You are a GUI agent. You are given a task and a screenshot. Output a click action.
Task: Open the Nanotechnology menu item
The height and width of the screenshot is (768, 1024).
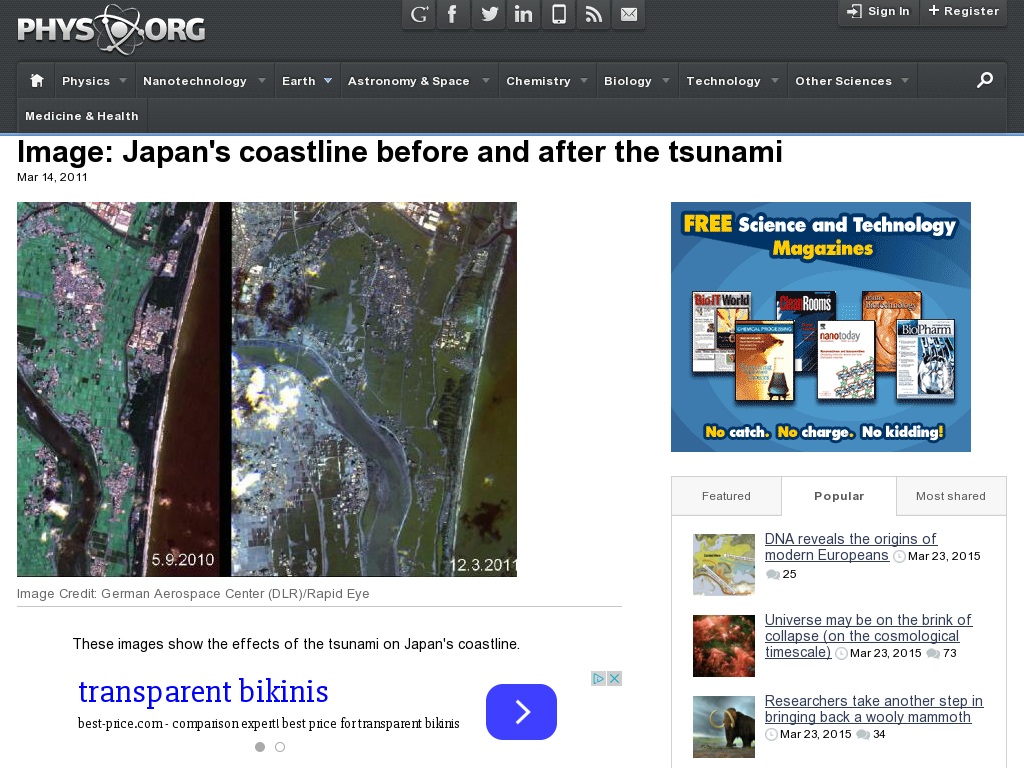click(x=195, y=81)
